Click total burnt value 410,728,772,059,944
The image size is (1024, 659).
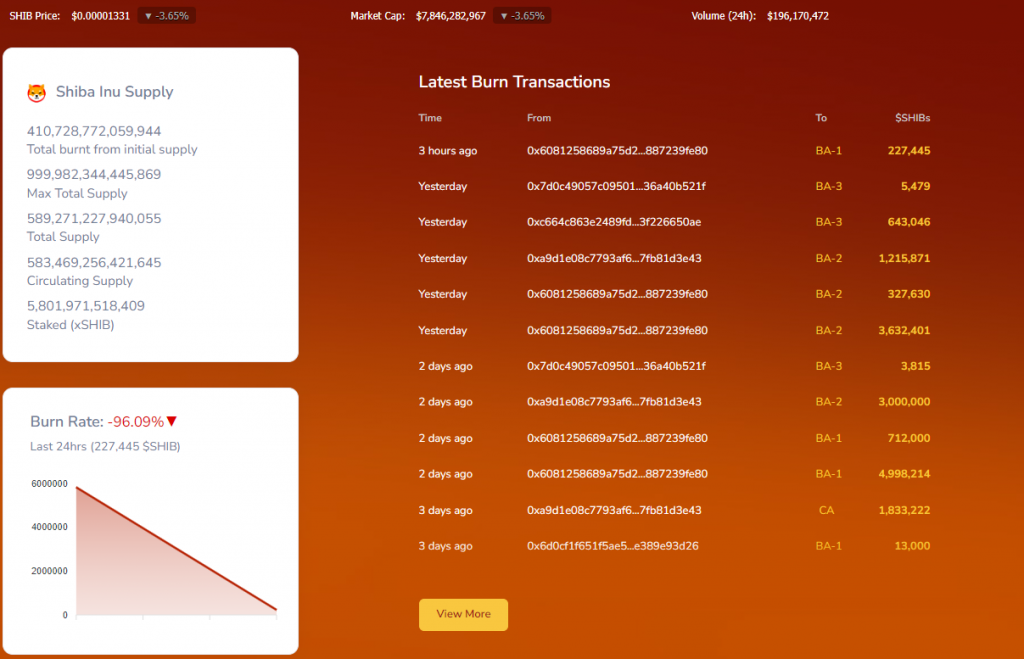(x=93, y=131)
